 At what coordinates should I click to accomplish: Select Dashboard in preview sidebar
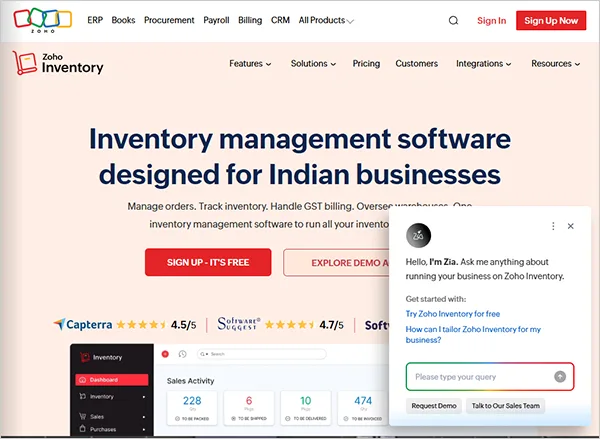pyautogui.click(x=112, y=380)
